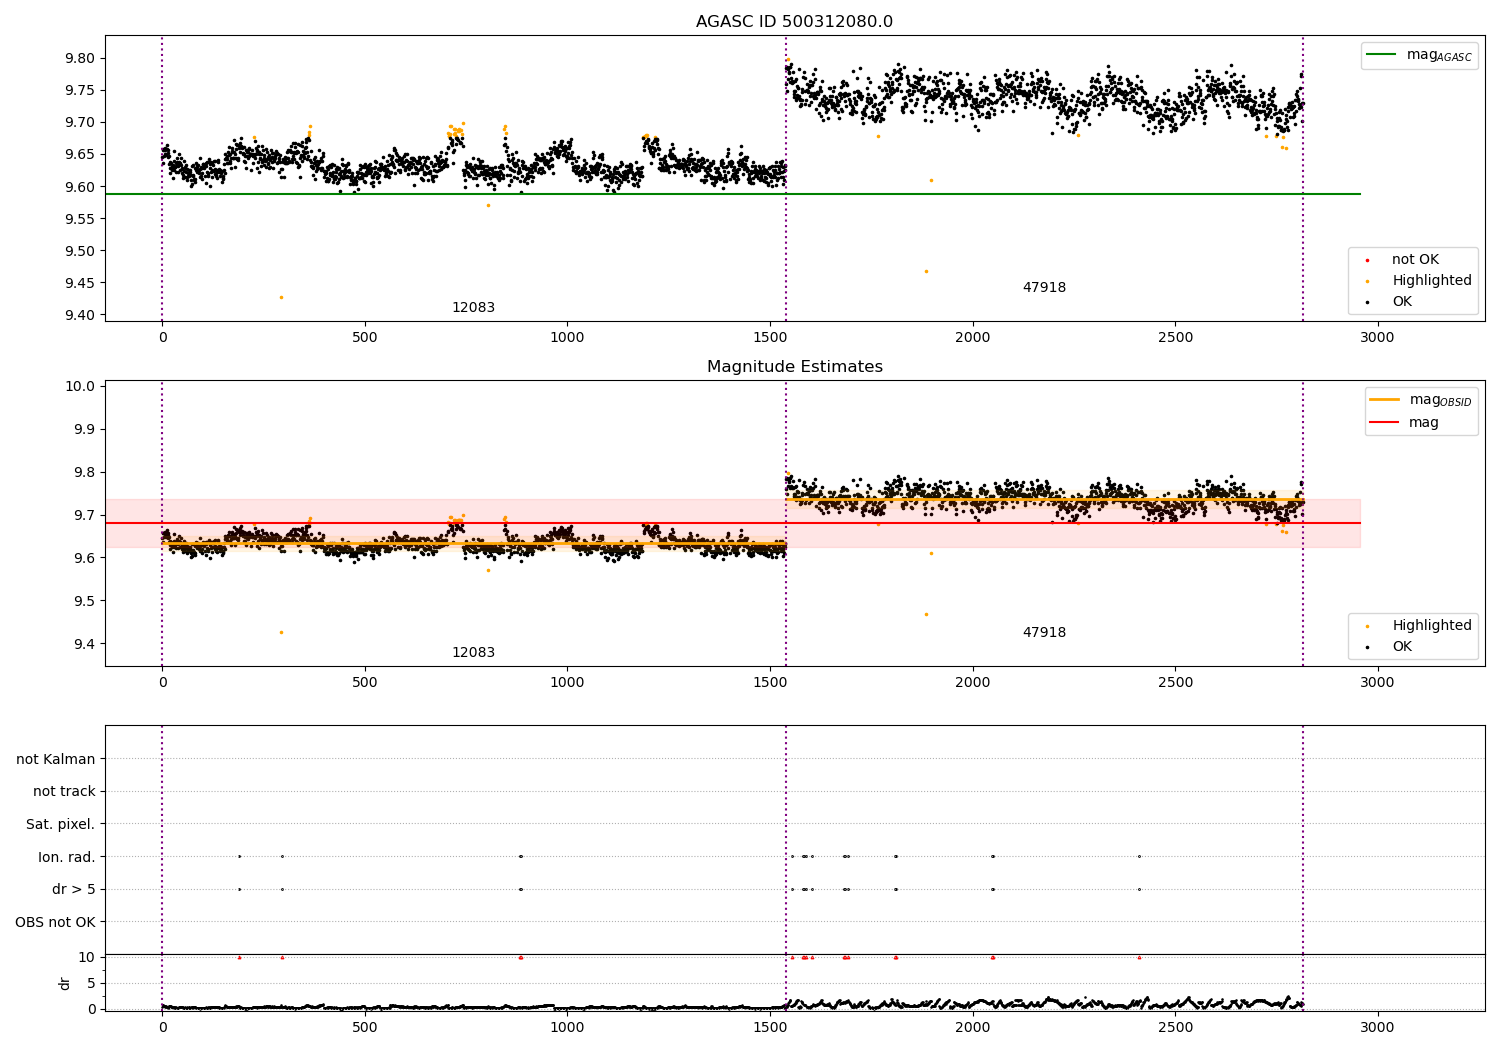Click "OK" in the top plot's lower legend

tap(1402, 302)
